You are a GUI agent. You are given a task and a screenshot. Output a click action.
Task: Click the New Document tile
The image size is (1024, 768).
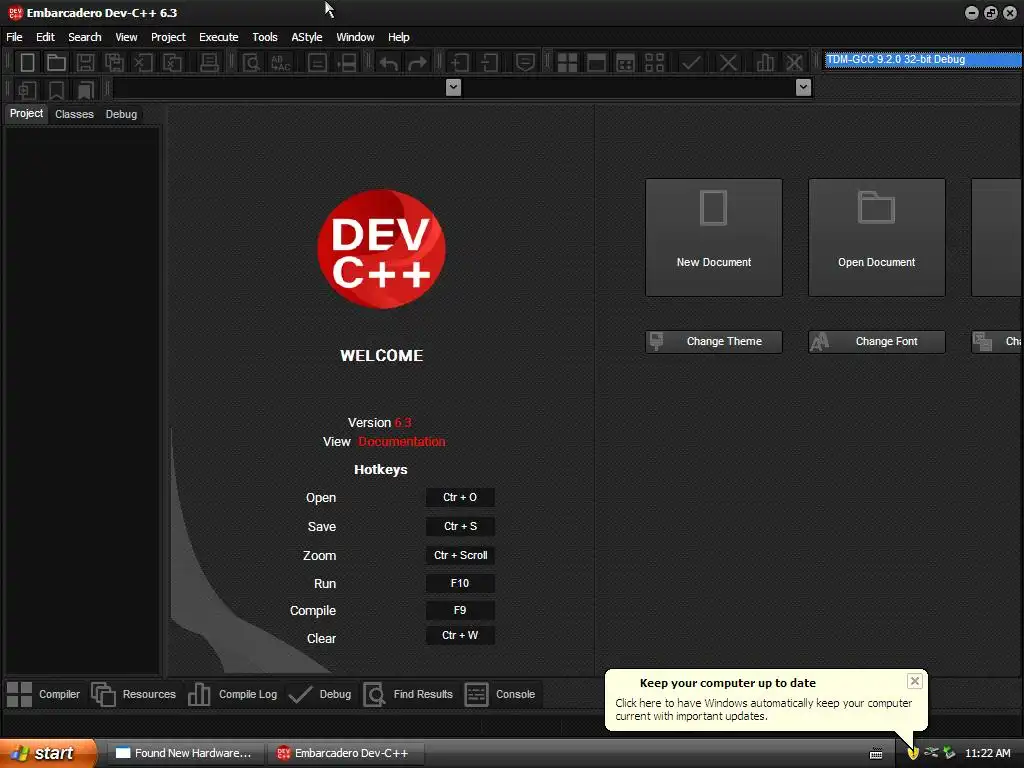(714, 238)
